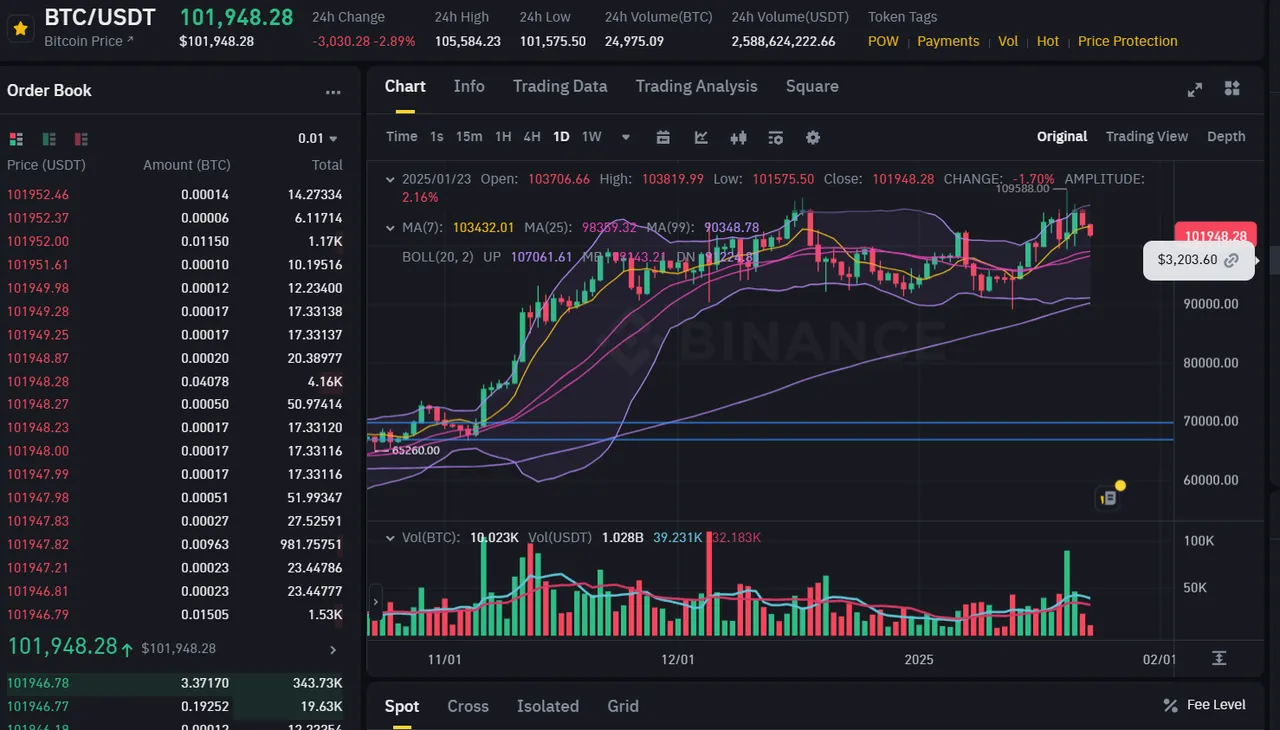Switch to the Grid trading tab
Image resolution: width=1280 pixels, height=730 pixels.
click(623, 706)
